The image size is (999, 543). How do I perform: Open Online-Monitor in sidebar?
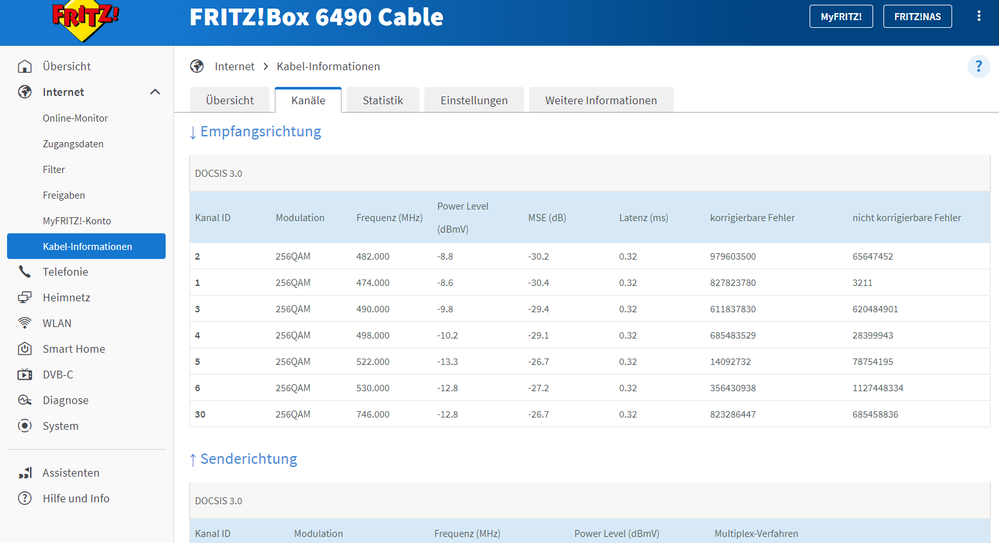[x=75, y=118]
